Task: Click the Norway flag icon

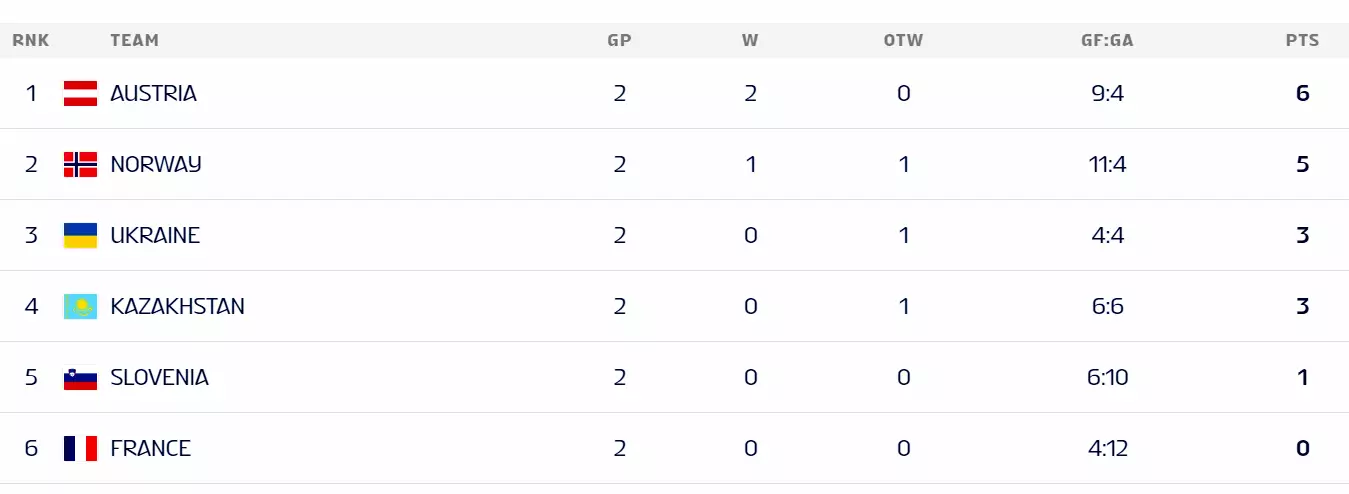Action: pyautogui.click(x=80, y=165)
